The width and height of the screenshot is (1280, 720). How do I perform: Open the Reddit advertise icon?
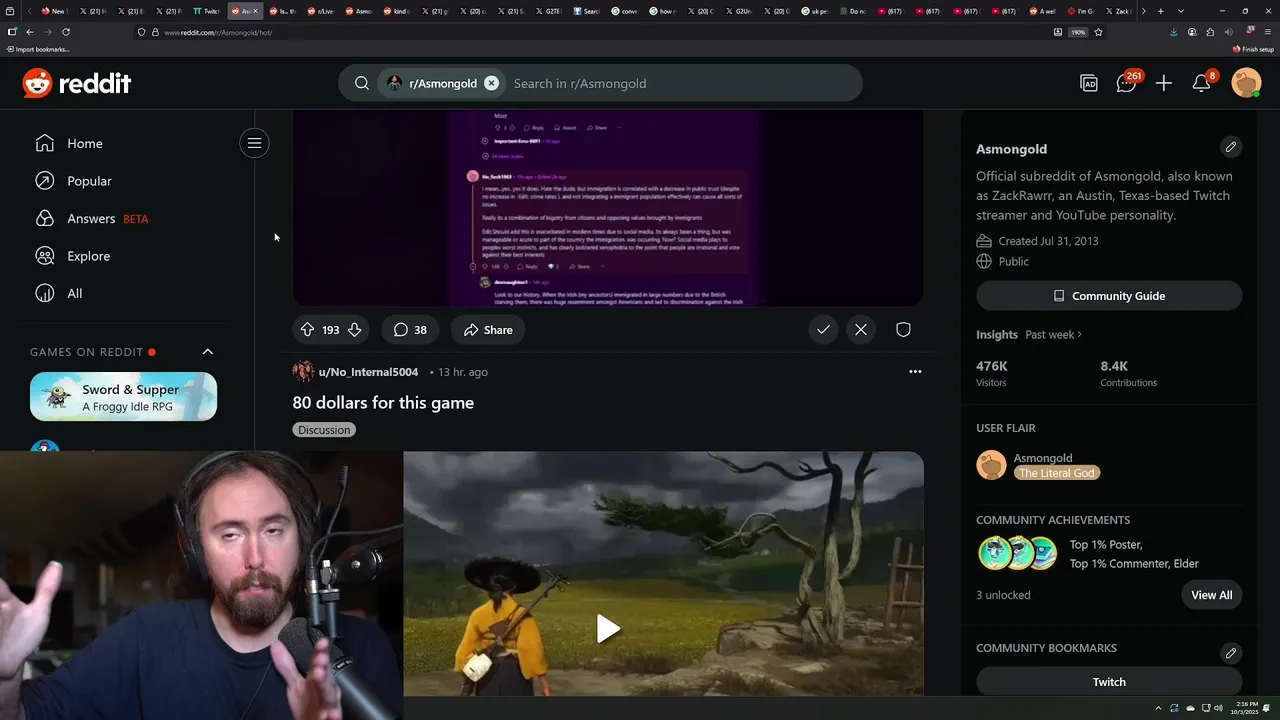tap(1089, 84)
